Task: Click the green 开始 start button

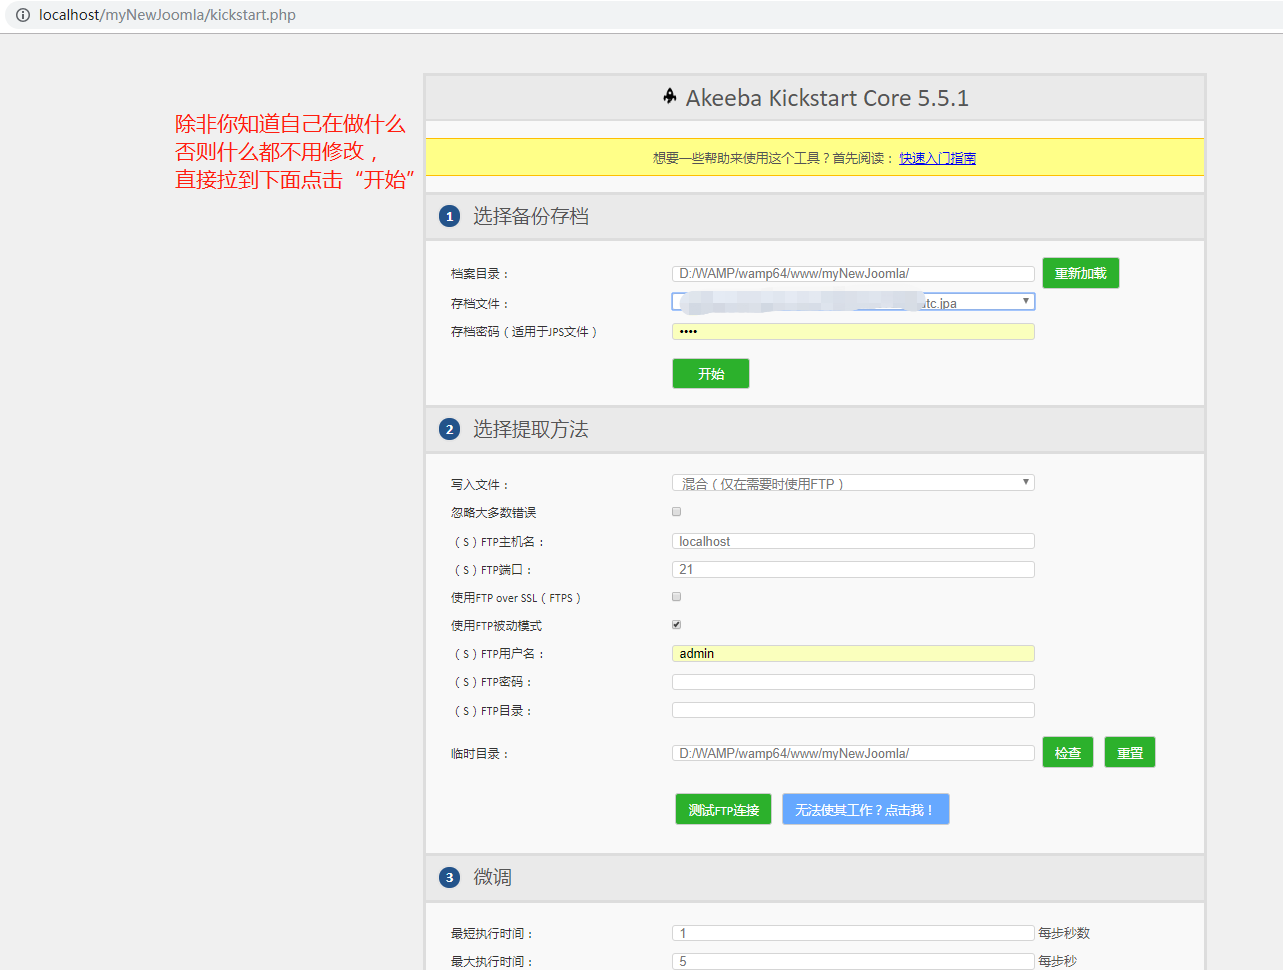Action: click(x=711, y=373)
